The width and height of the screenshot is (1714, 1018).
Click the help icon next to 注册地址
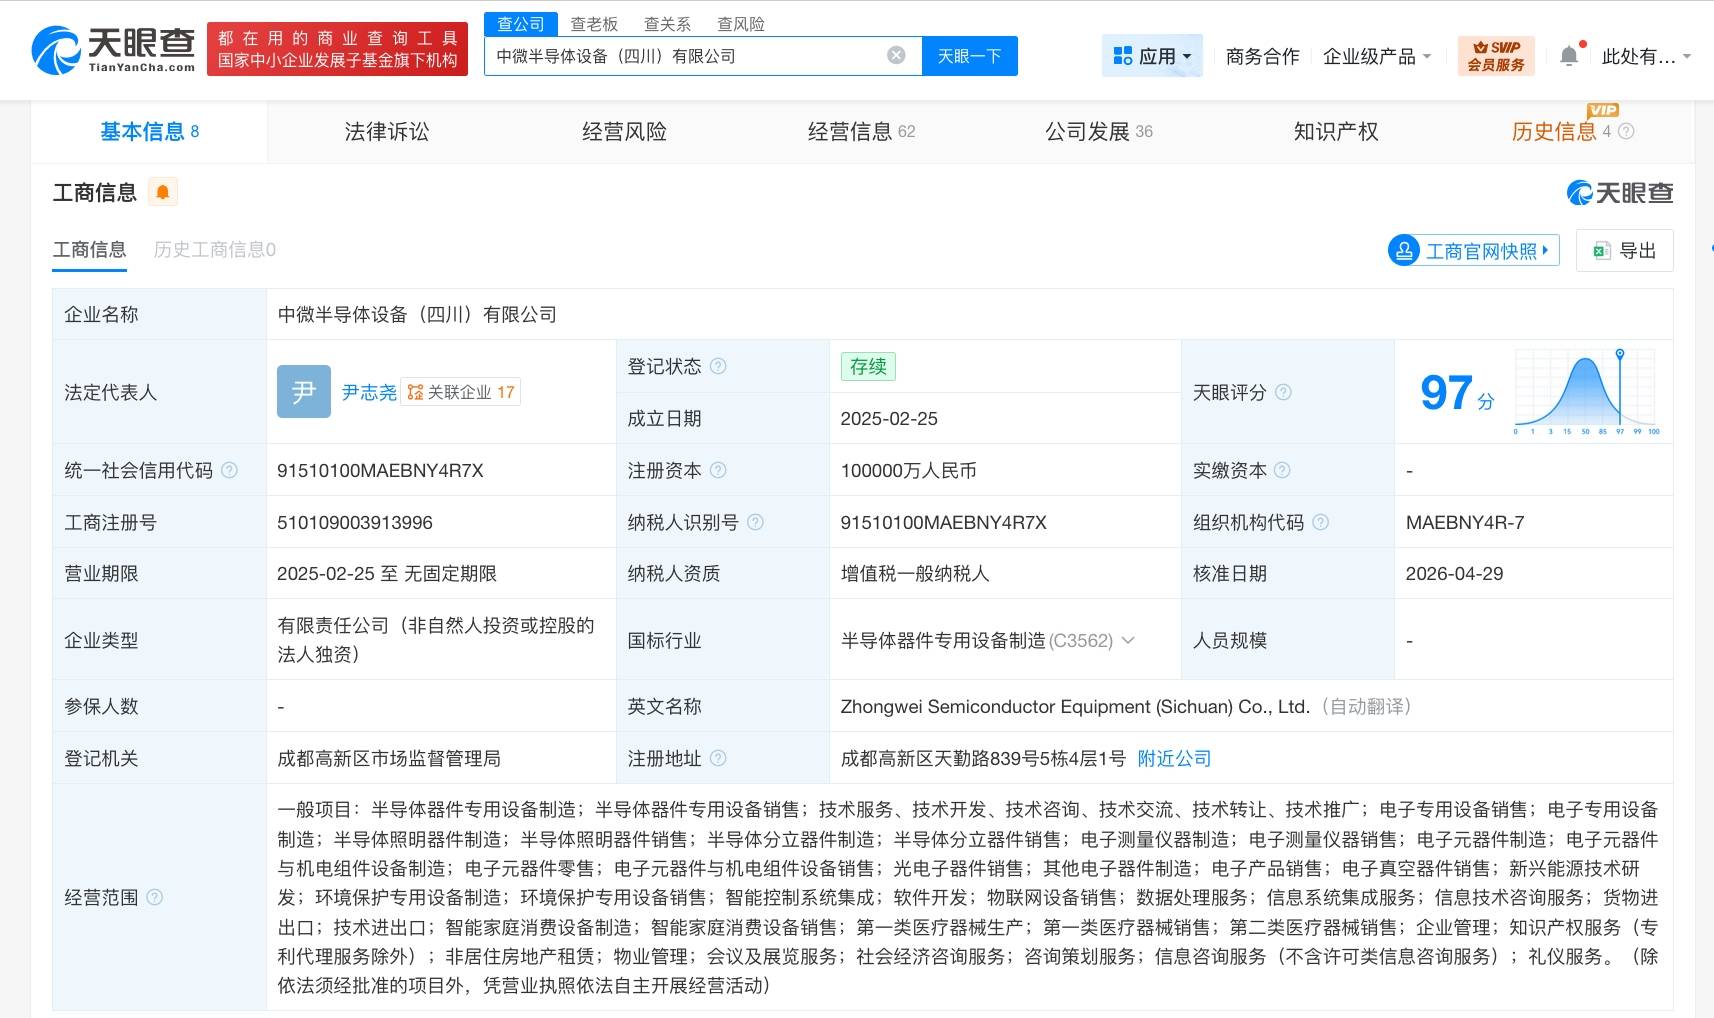[x=718, y=758]
